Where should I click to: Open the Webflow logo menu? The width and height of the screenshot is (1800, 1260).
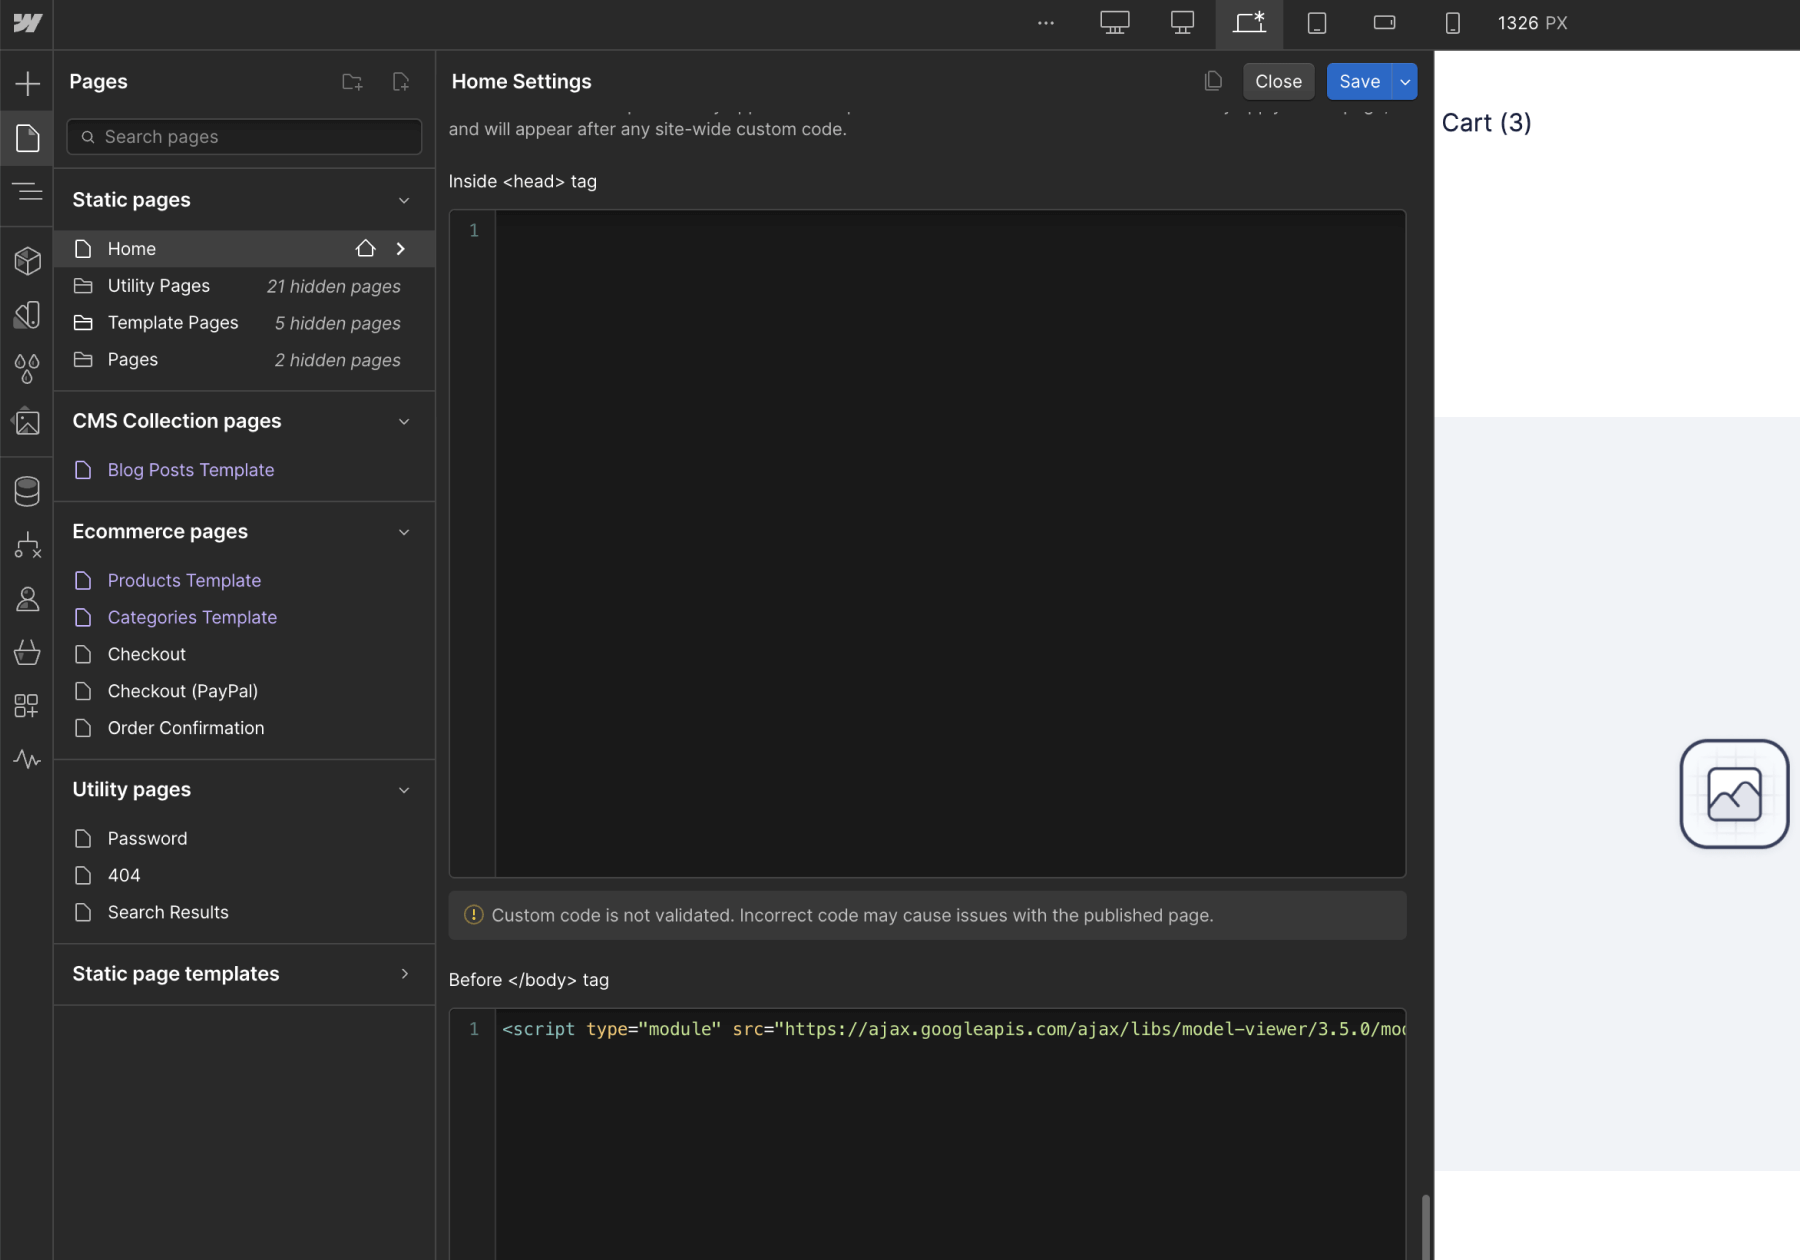[27, 23]
